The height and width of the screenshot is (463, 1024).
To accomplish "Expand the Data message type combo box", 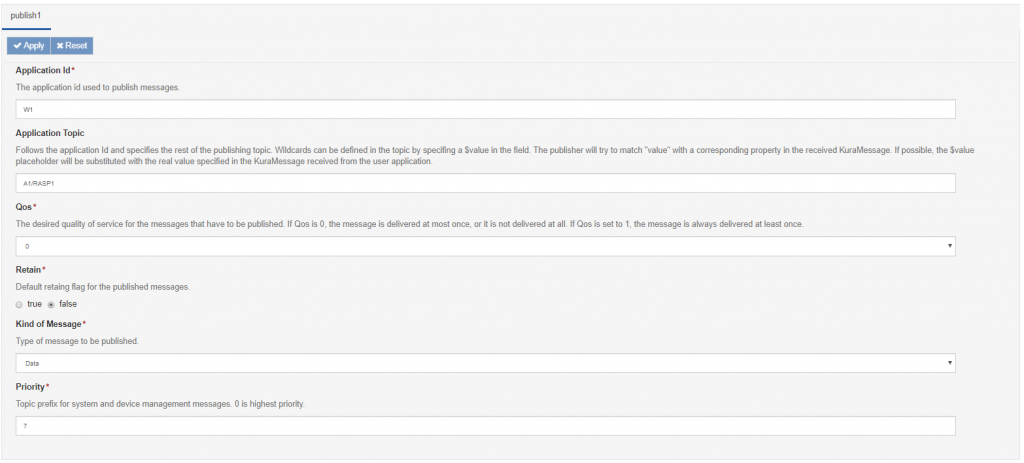I will 485,363.
